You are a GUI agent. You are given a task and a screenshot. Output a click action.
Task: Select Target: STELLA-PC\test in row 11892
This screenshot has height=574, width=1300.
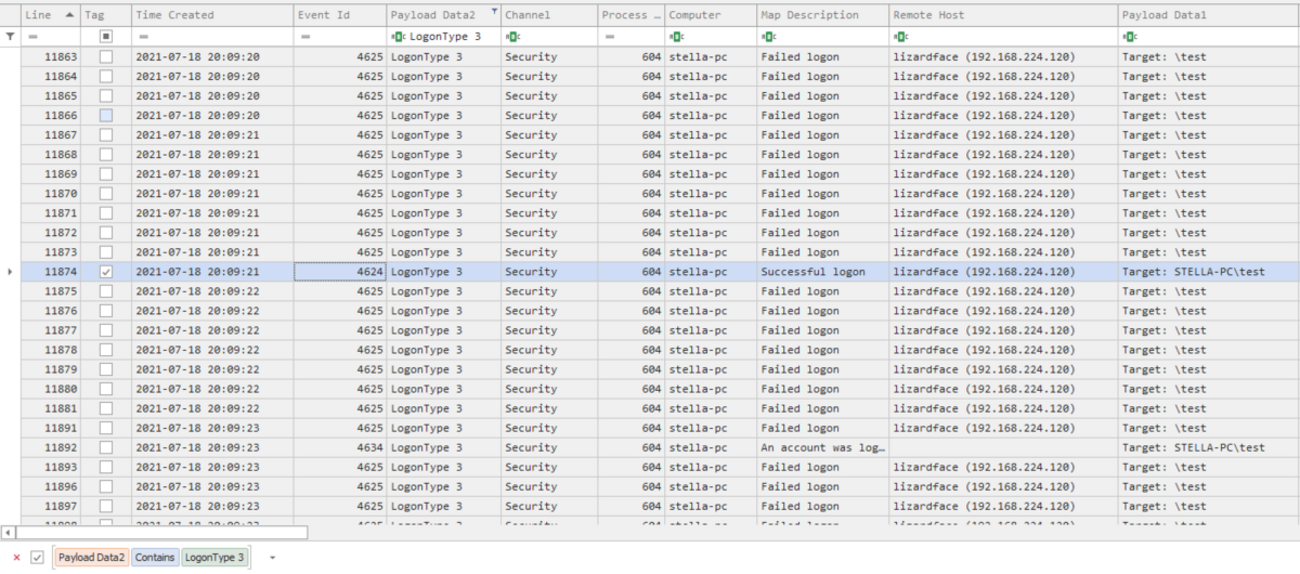(x=1208, y=448)
